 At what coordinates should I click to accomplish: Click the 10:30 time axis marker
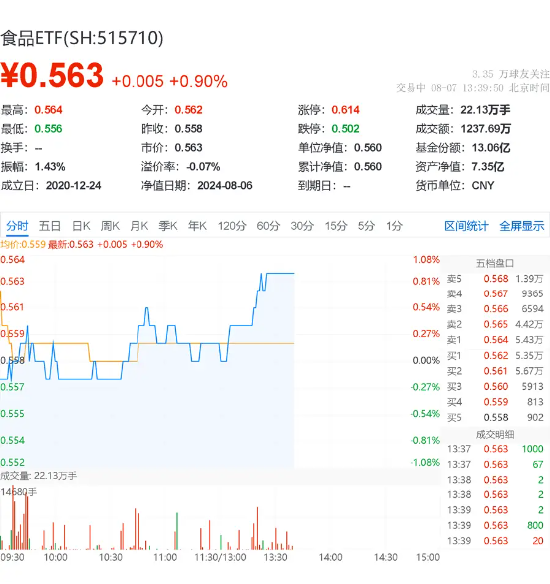click(110, 558)
